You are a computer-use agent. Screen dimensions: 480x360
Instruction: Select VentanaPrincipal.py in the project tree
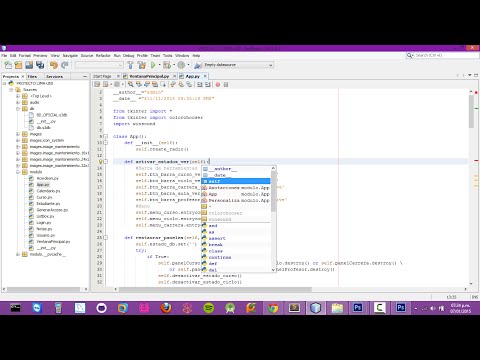tap(53, 242)
